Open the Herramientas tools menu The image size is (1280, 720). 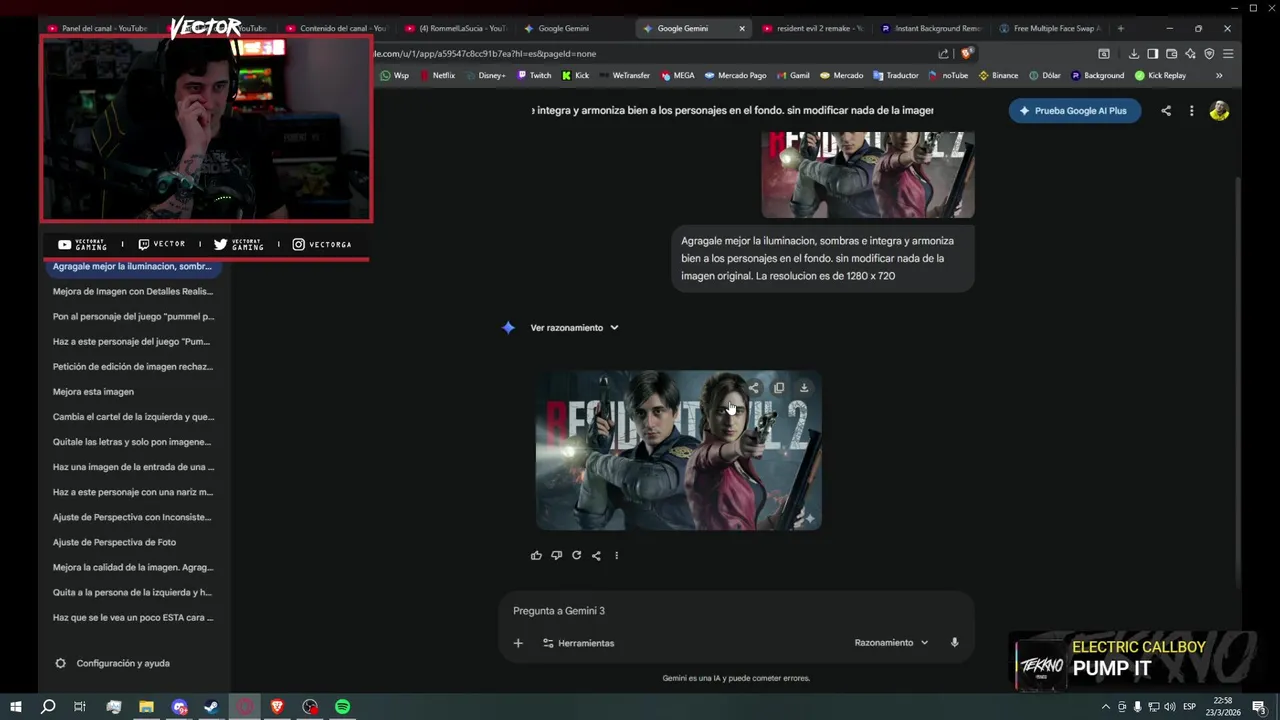tap(578, 643)
